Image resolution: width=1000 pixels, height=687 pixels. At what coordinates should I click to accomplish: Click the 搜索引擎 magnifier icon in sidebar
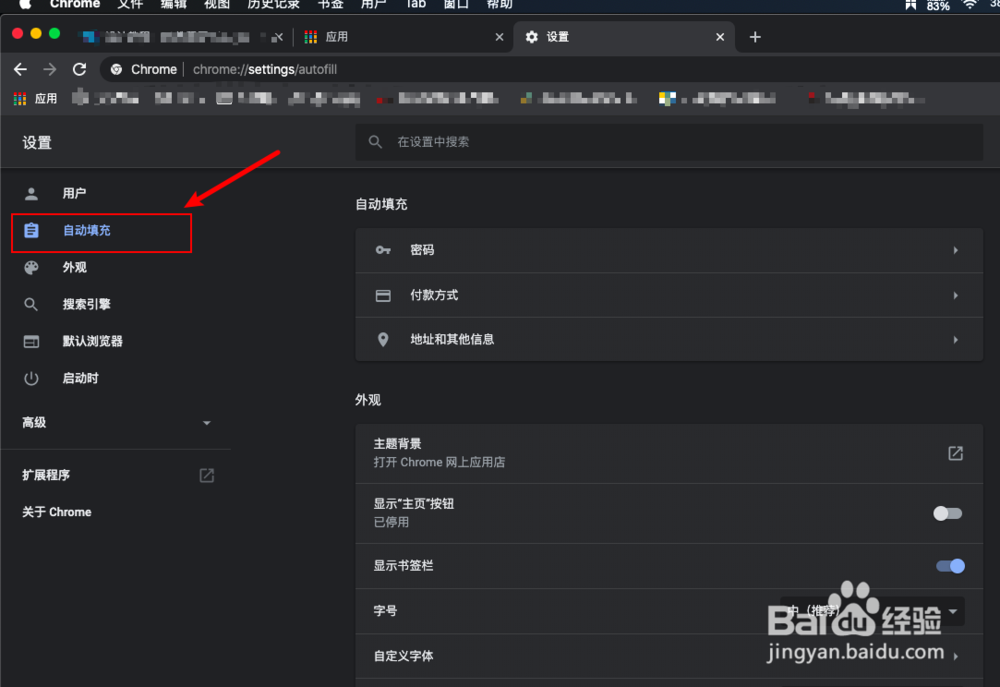click(31, 304)
